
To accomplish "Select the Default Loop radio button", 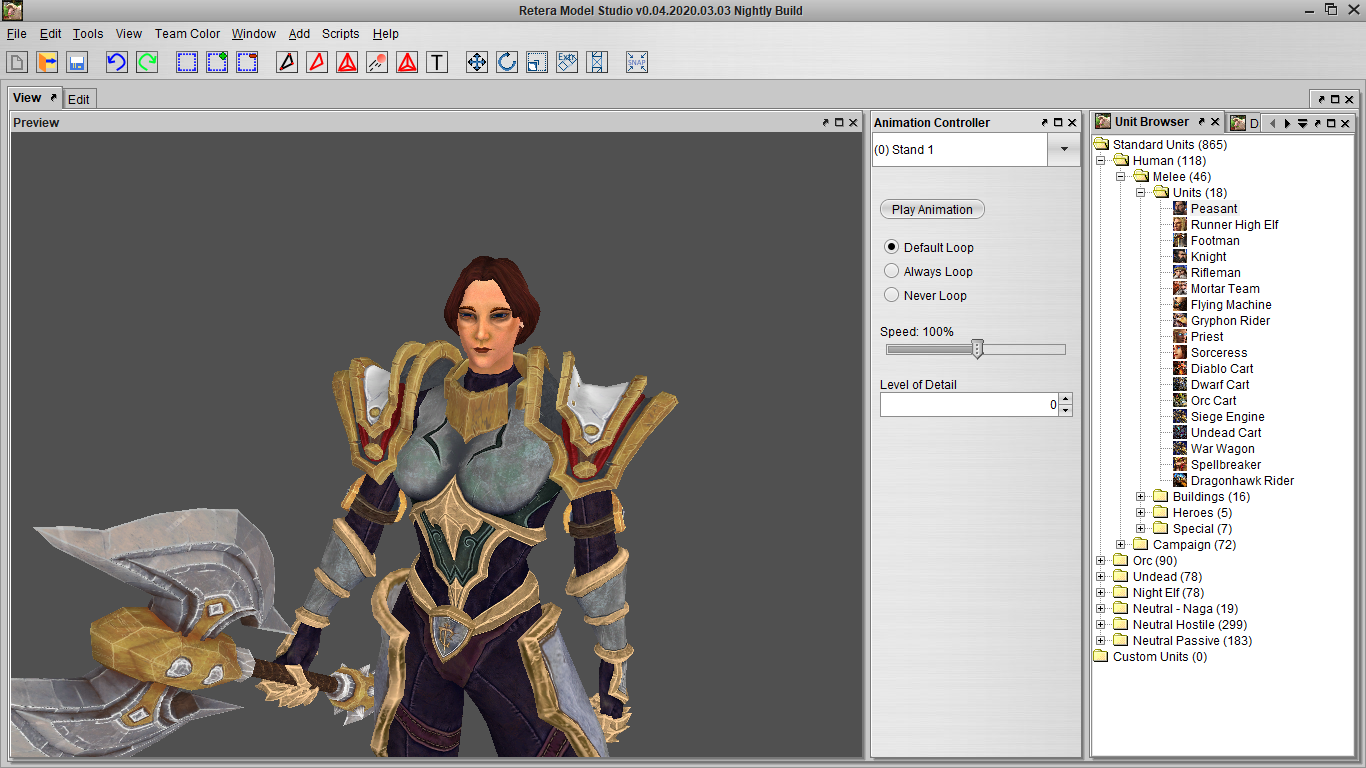I will pyautogui.click(x=891, y=246).
